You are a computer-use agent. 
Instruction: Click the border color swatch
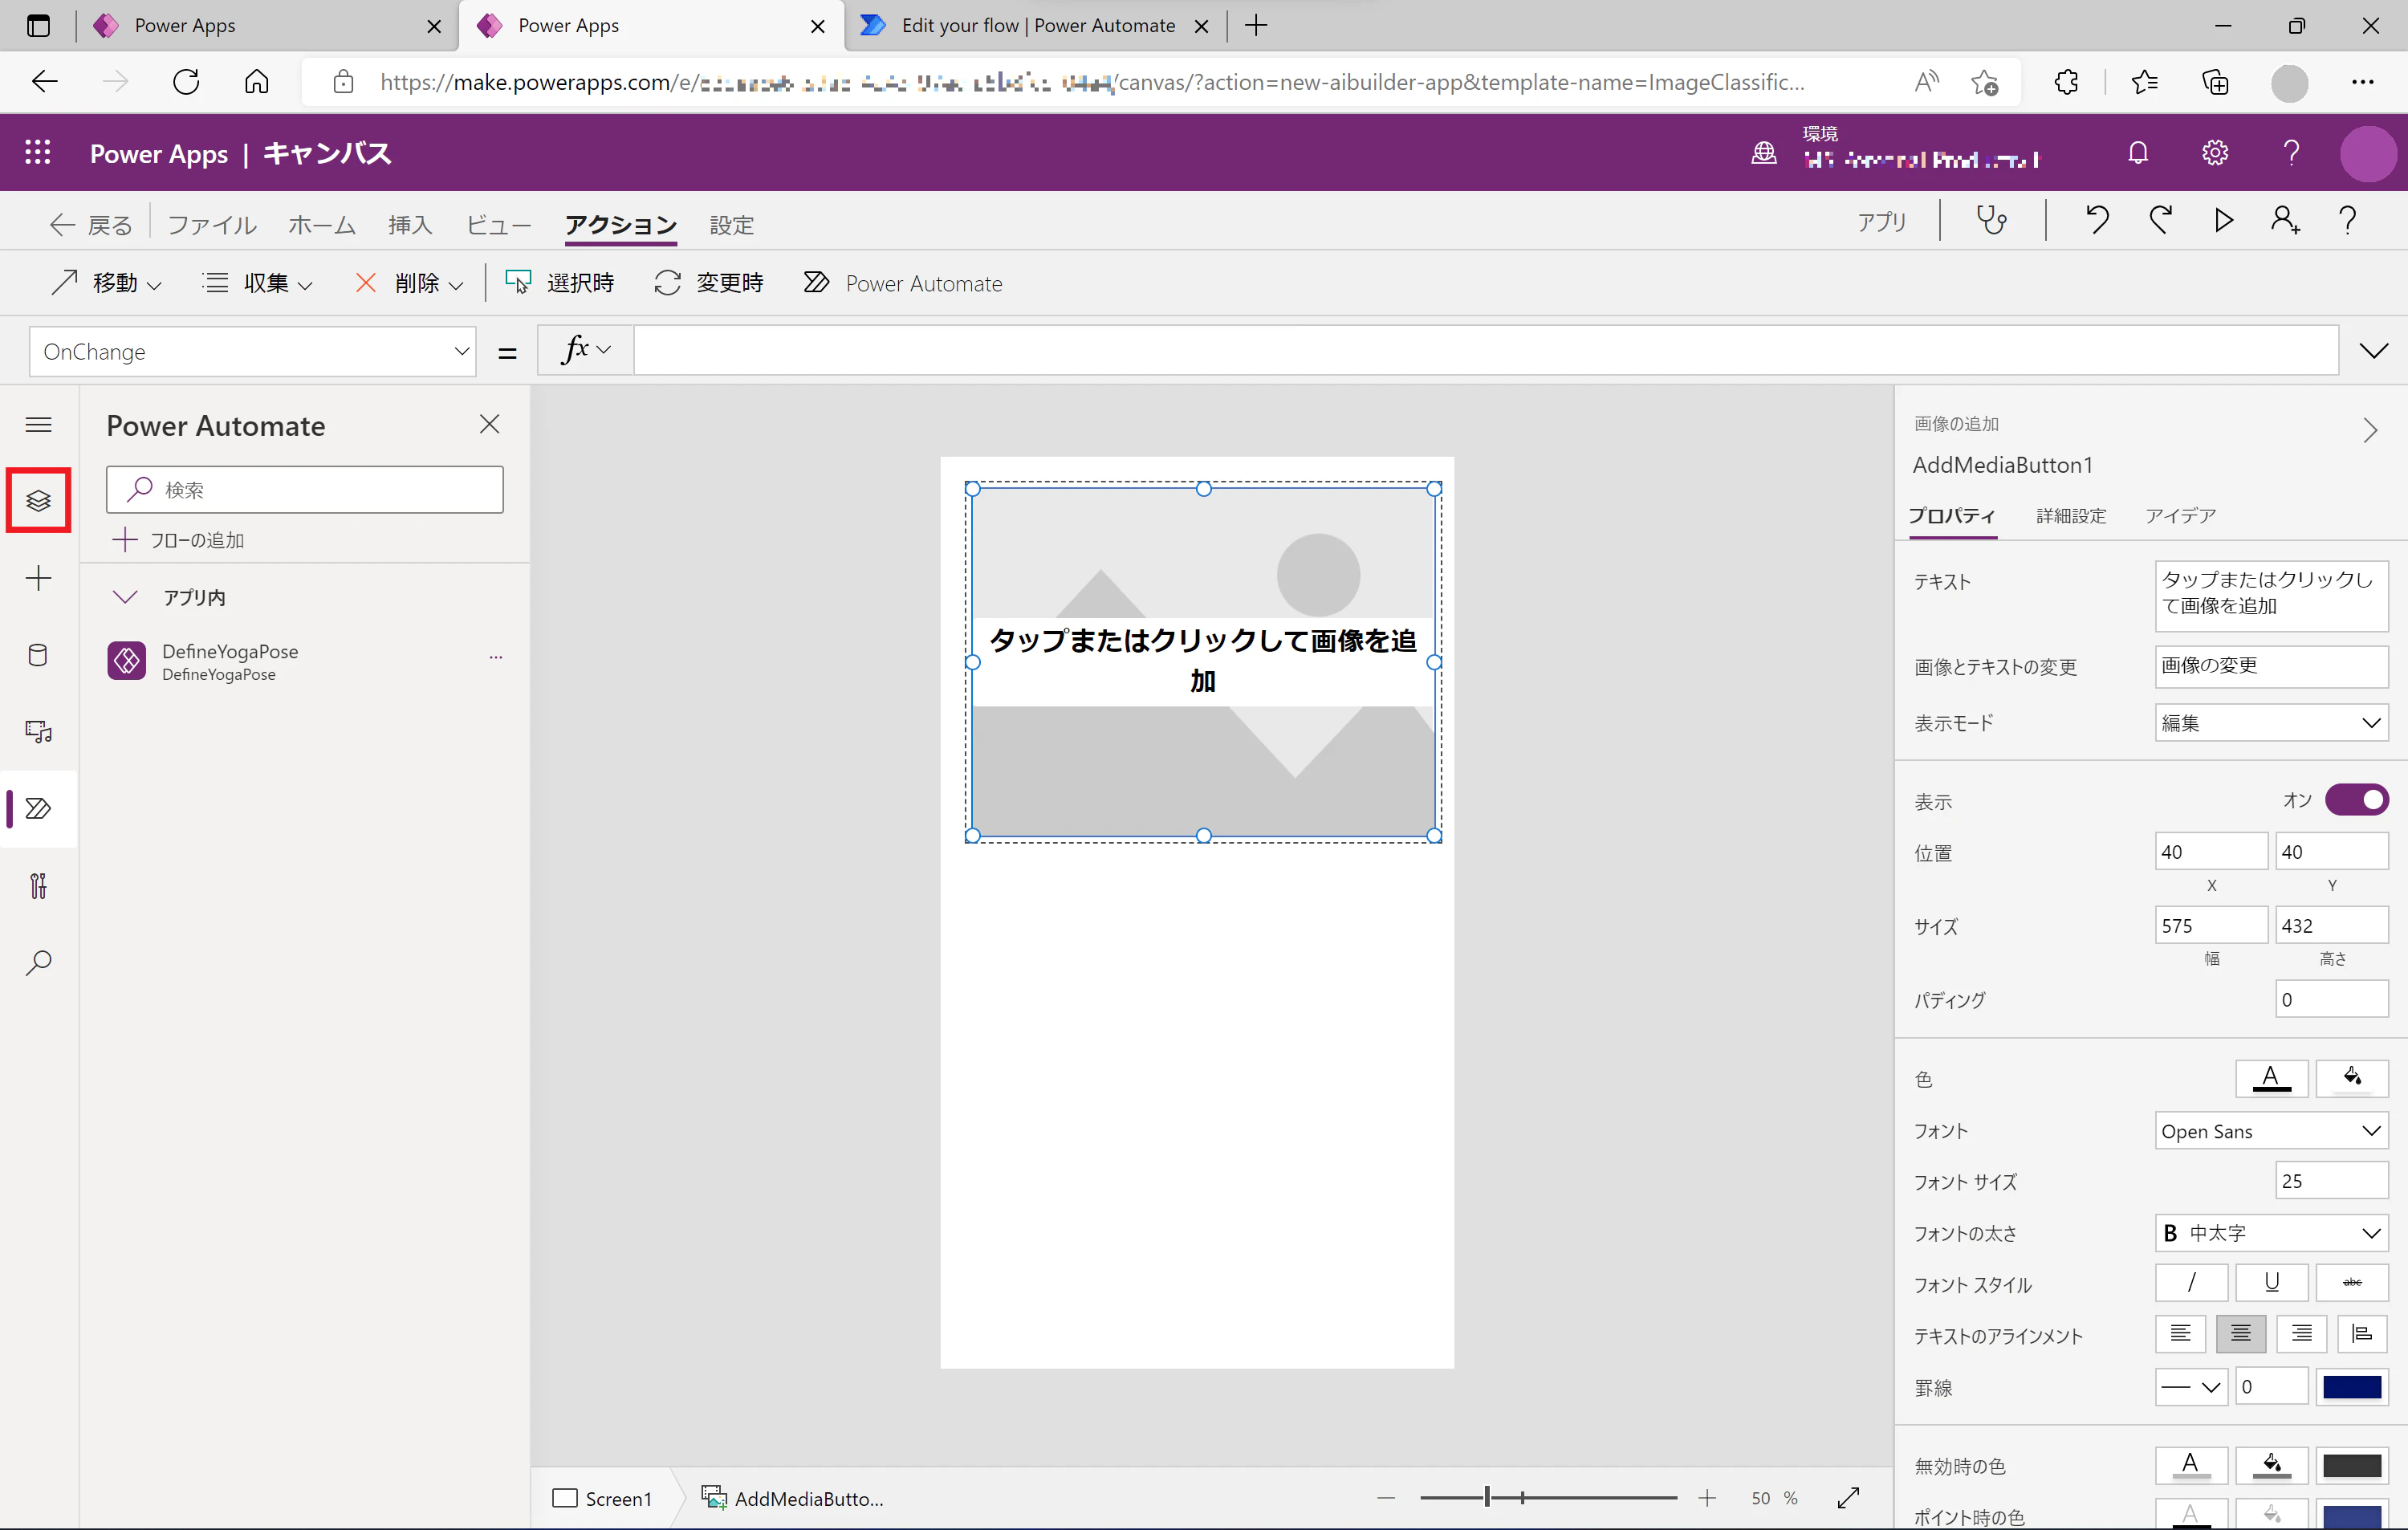coord(2352,1387)
